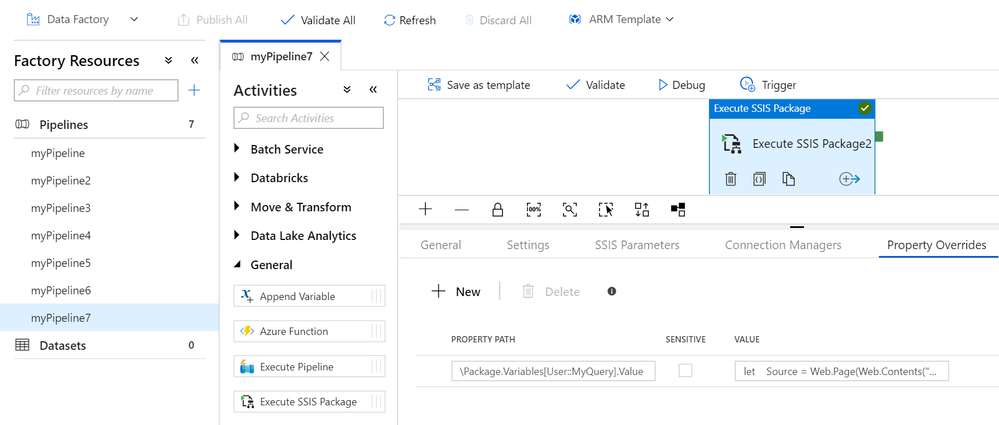Click the view code icon on the SSIS activity
This screenshot has height=425, width=999.
(x=759, y=179)
